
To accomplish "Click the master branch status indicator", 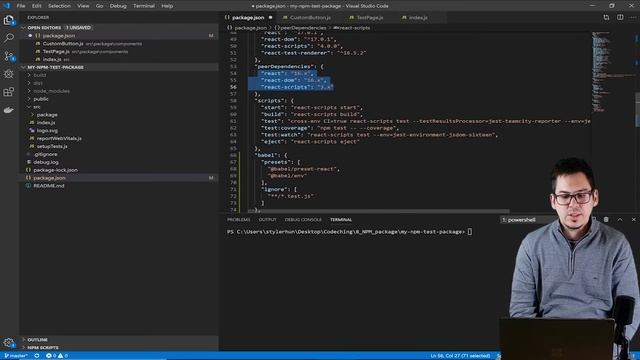I will point(16,356).
